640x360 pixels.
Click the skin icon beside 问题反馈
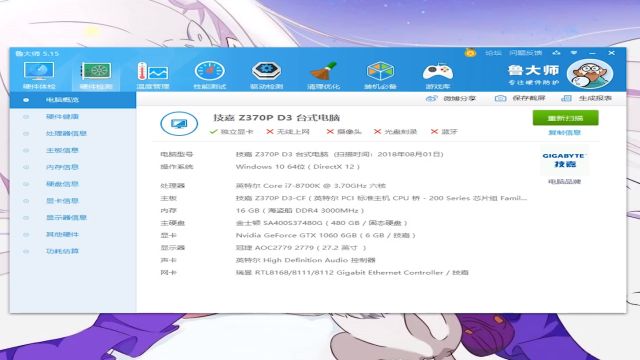pyautogui.click(x=556, y=53)
